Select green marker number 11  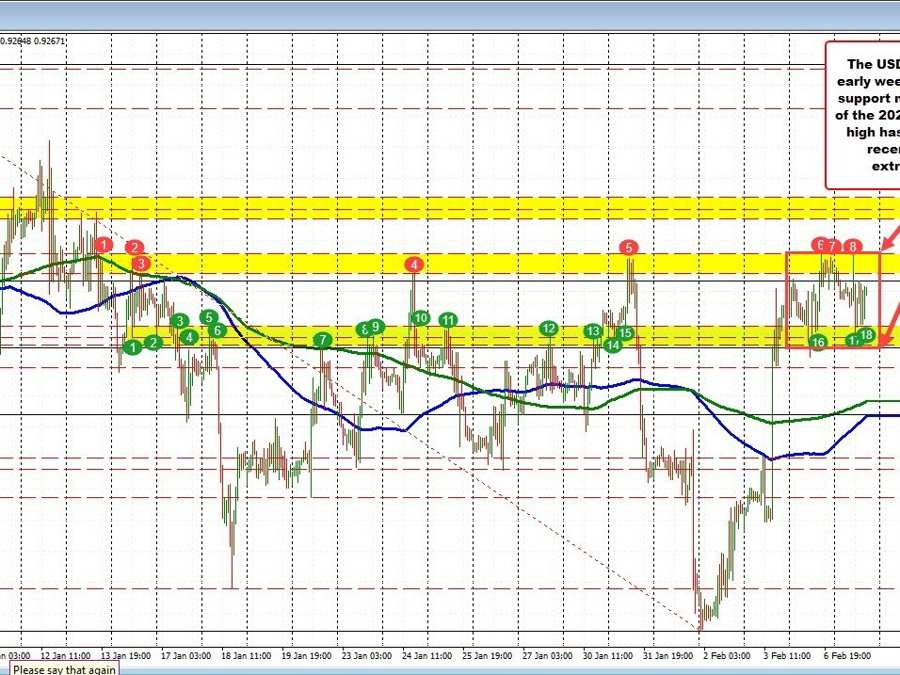tap(449, 320)
